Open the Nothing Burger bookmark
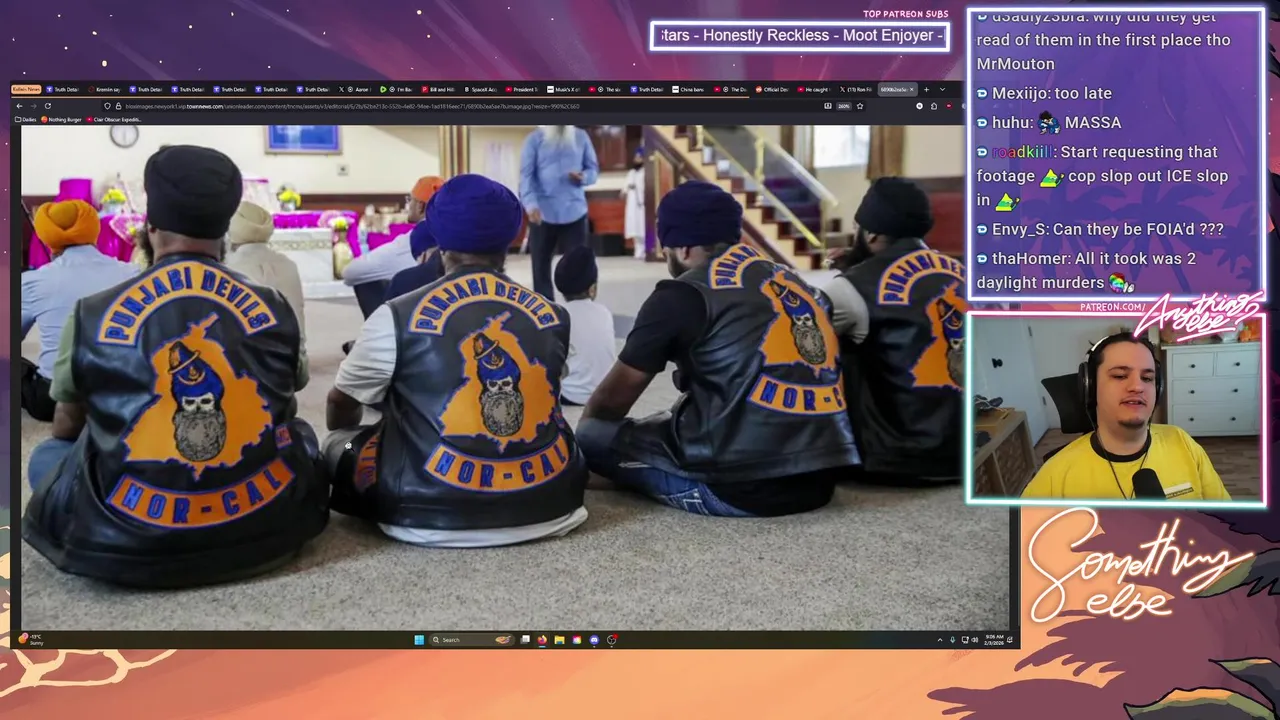 tap(61, 120)
